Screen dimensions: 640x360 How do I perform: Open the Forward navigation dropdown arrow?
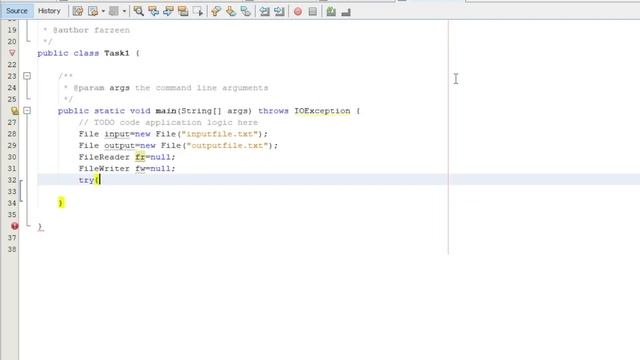[124, 11]
